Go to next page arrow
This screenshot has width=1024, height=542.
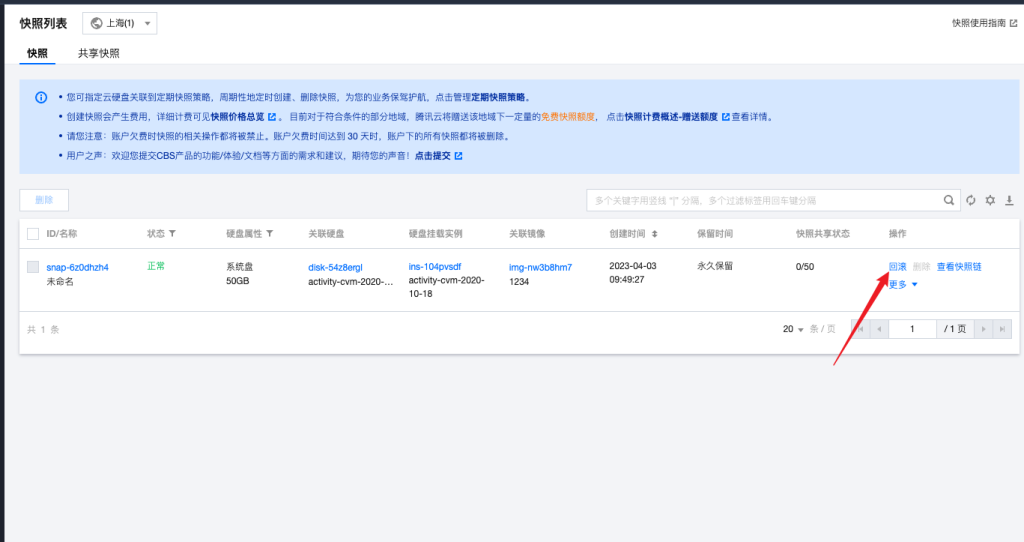pos(984,329)
